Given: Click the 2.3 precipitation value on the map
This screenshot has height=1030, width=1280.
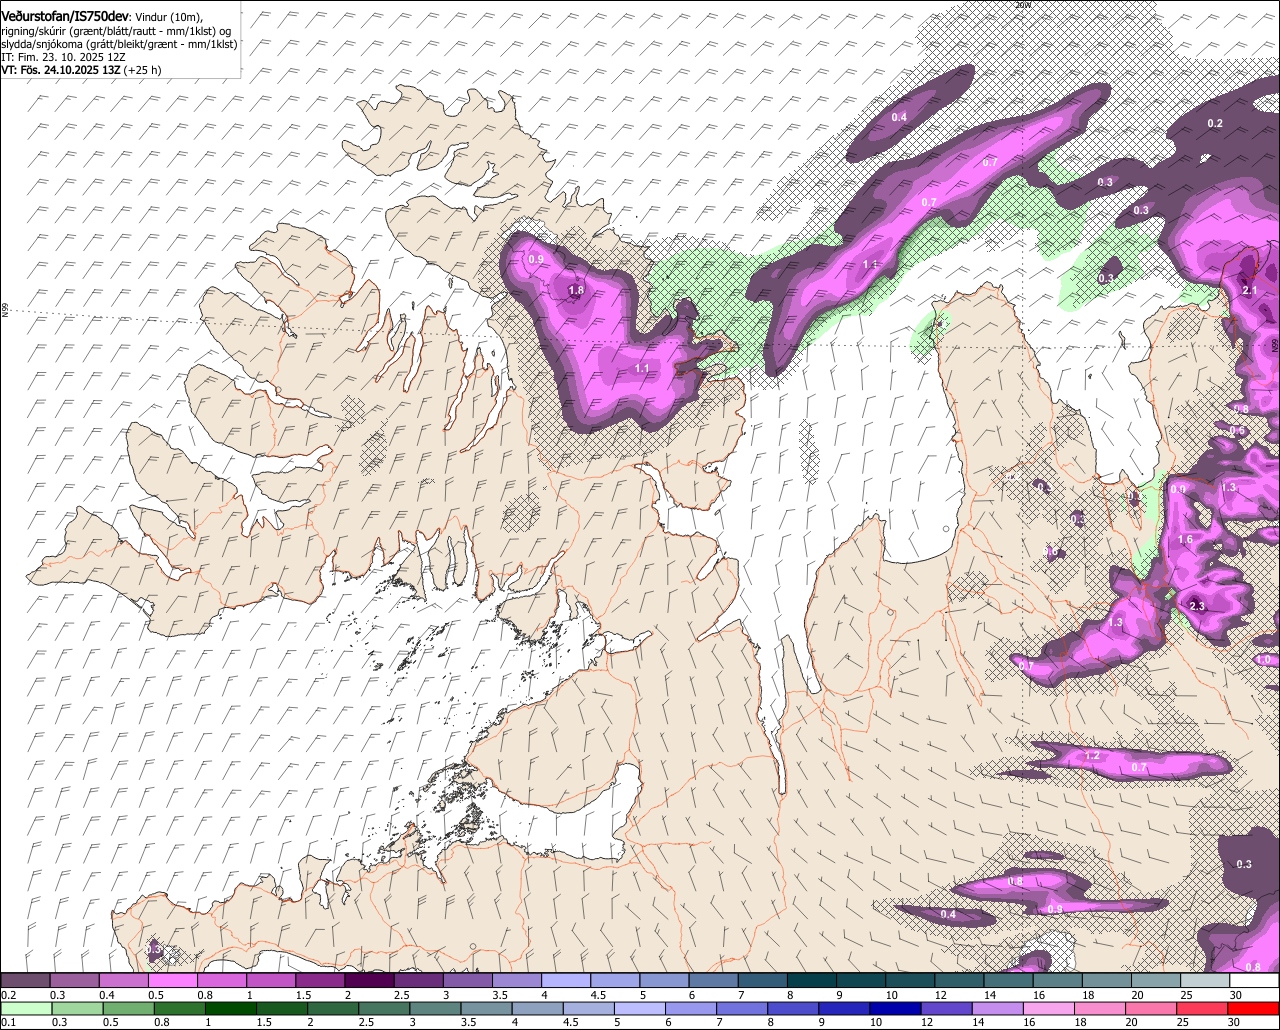Looking at the screenshot, I should pyautogui.click(x=1197, y=607).
